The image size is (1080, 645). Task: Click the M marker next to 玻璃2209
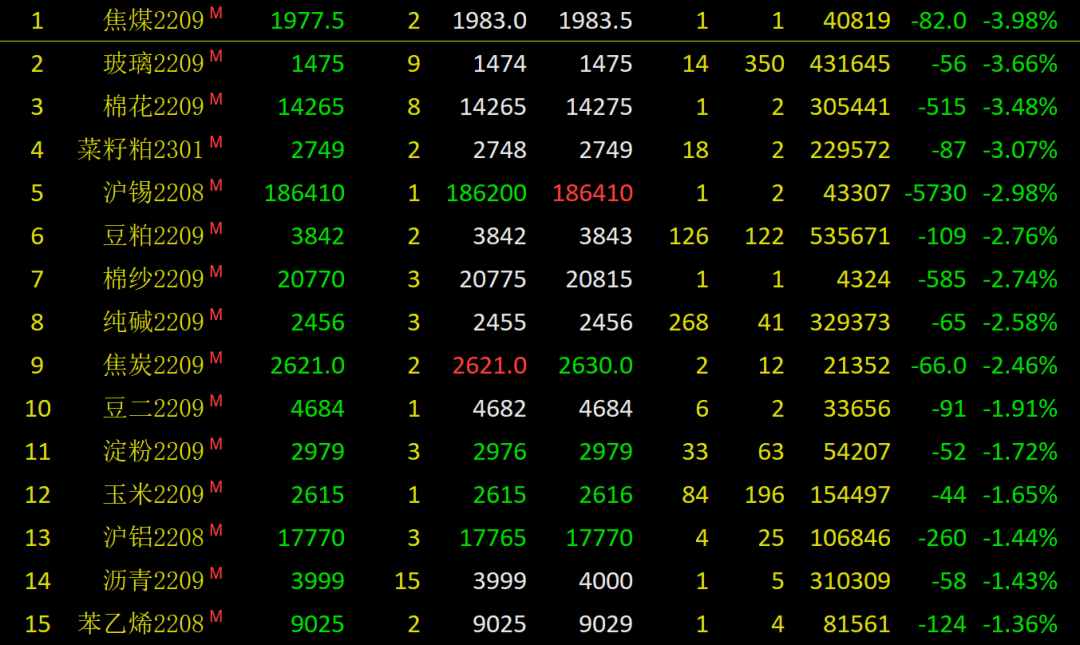tap(216, 56)
